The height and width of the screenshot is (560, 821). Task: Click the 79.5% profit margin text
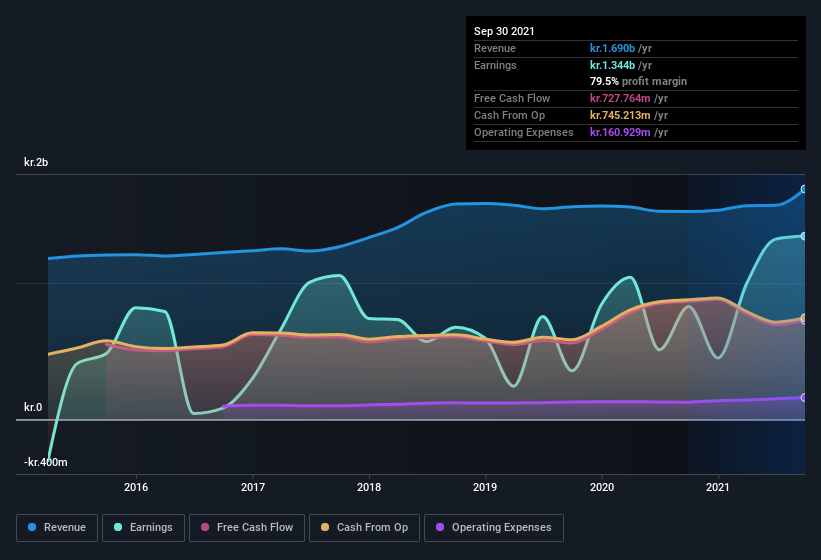coord(638,81)
